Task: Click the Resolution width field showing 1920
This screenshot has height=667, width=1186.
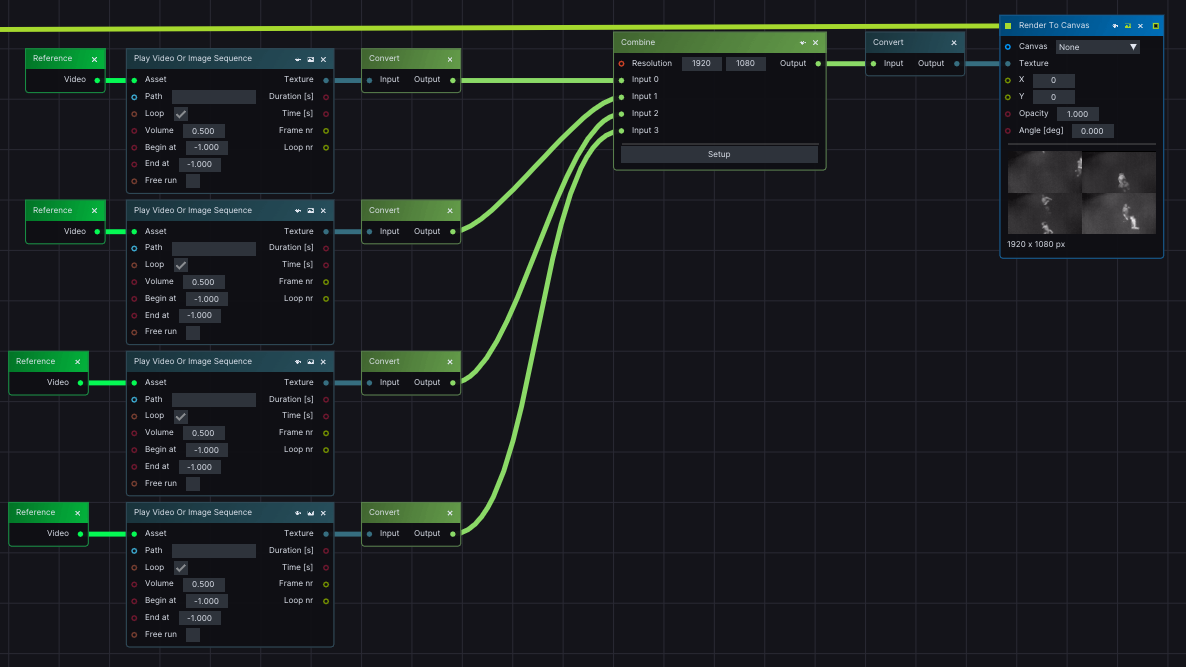Action: point(701,64)
